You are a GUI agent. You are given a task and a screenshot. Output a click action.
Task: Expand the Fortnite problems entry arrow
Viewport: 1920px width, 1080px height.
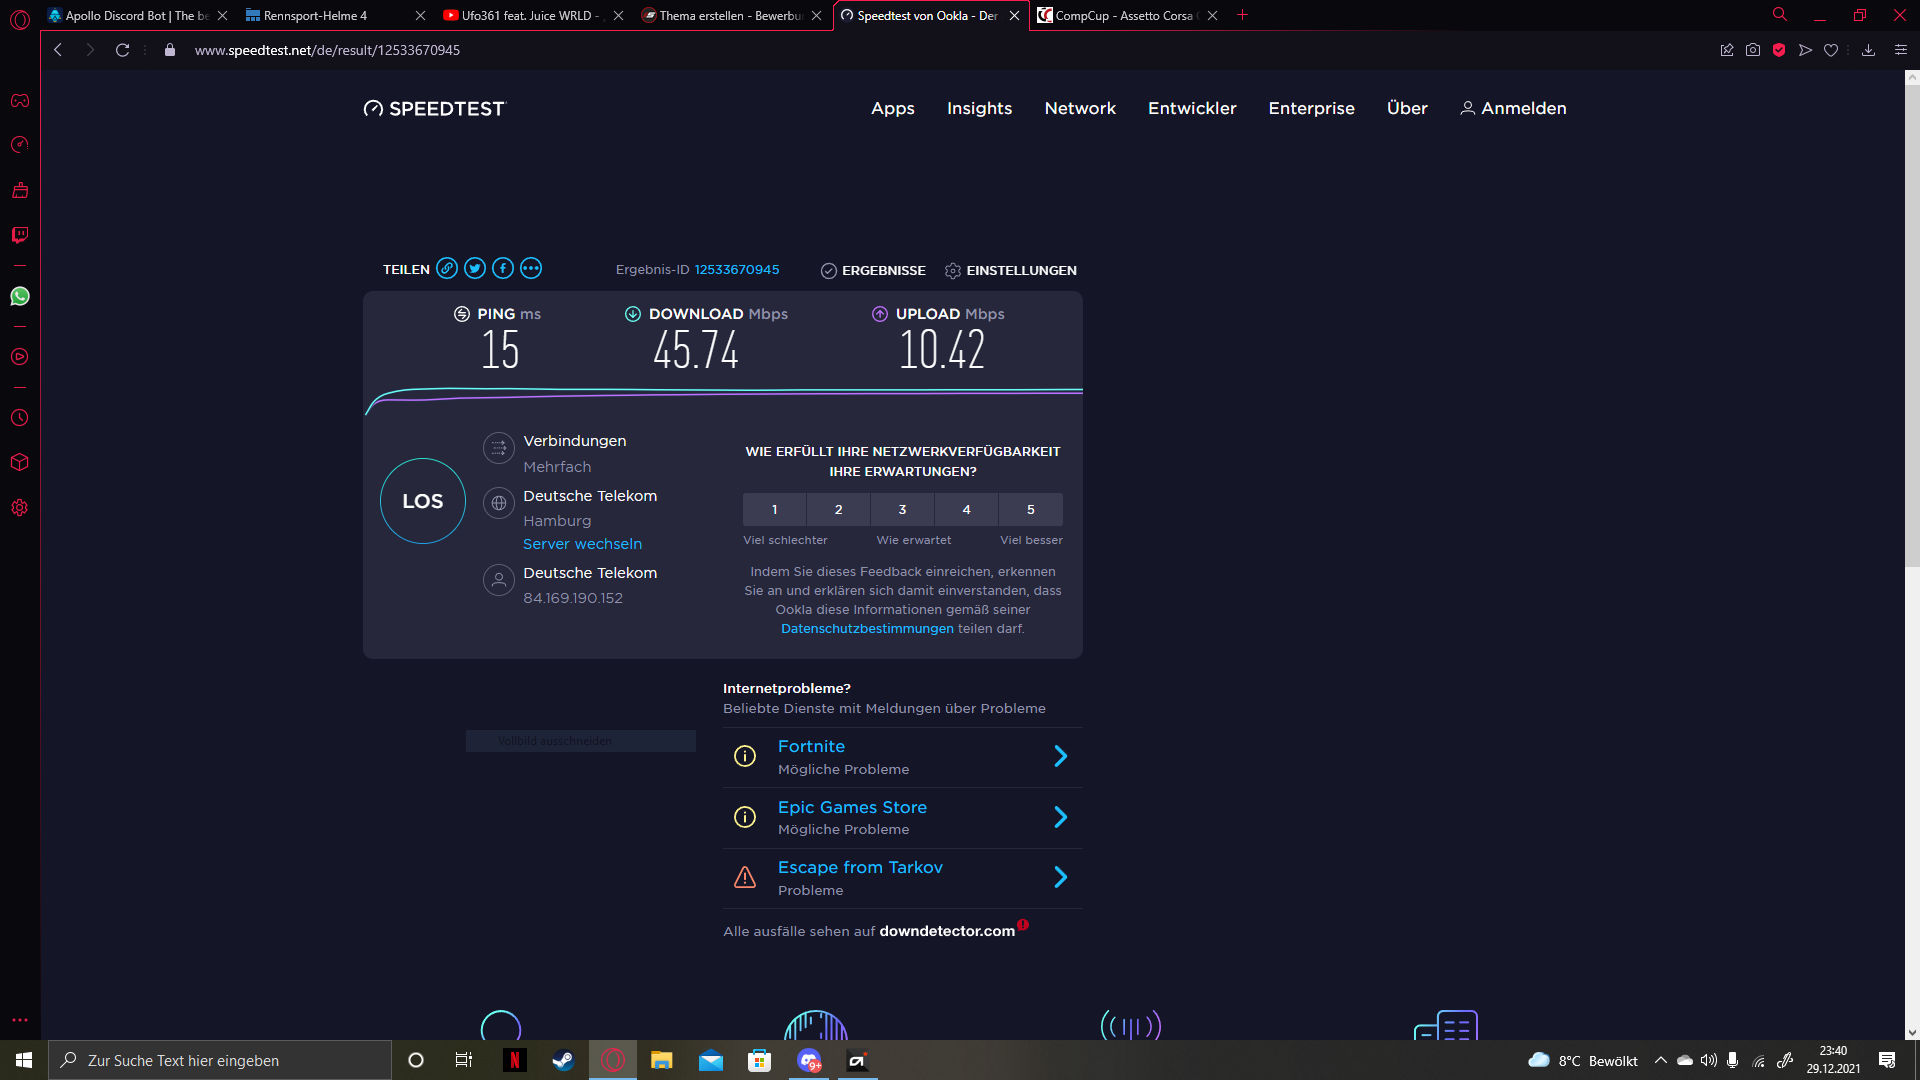[x=1061, y=757]
